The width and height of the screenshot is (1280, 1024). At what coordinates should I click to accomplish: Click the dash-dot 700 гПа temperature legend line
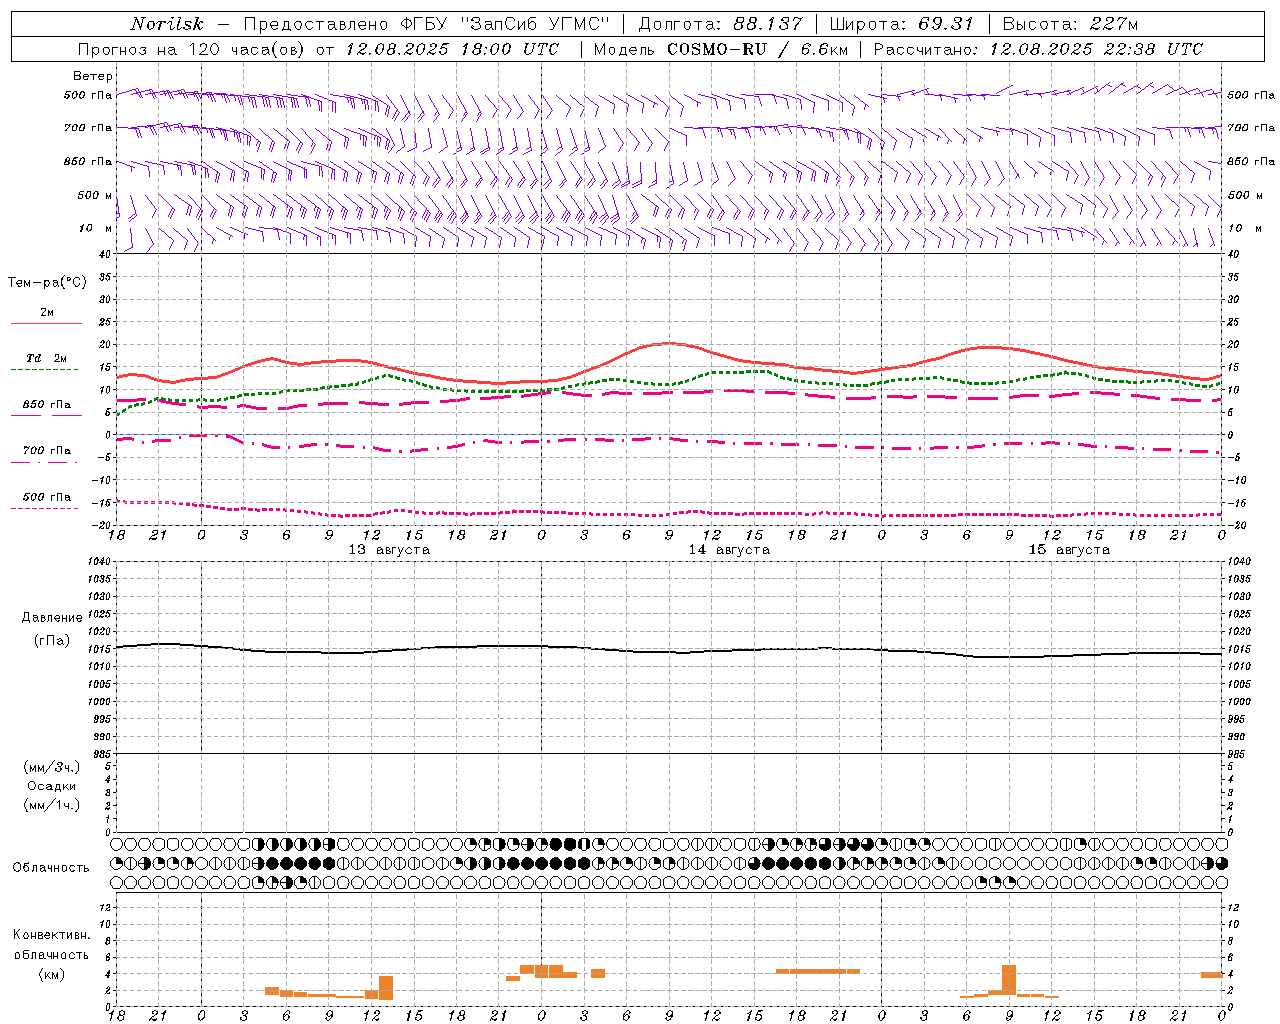coord(45,462)
